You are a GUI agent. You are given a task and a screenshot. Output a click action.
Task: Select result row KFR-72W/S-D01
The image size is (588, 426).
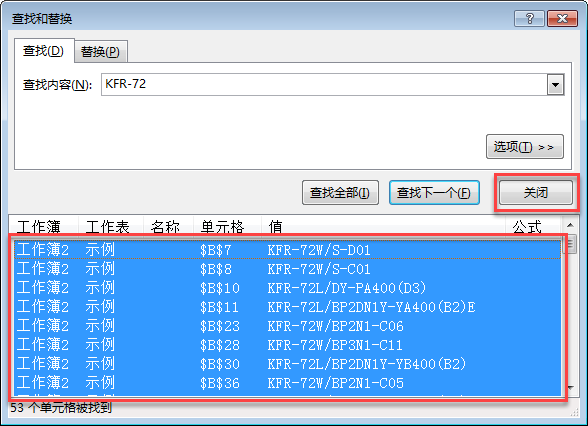click(288, 250)
